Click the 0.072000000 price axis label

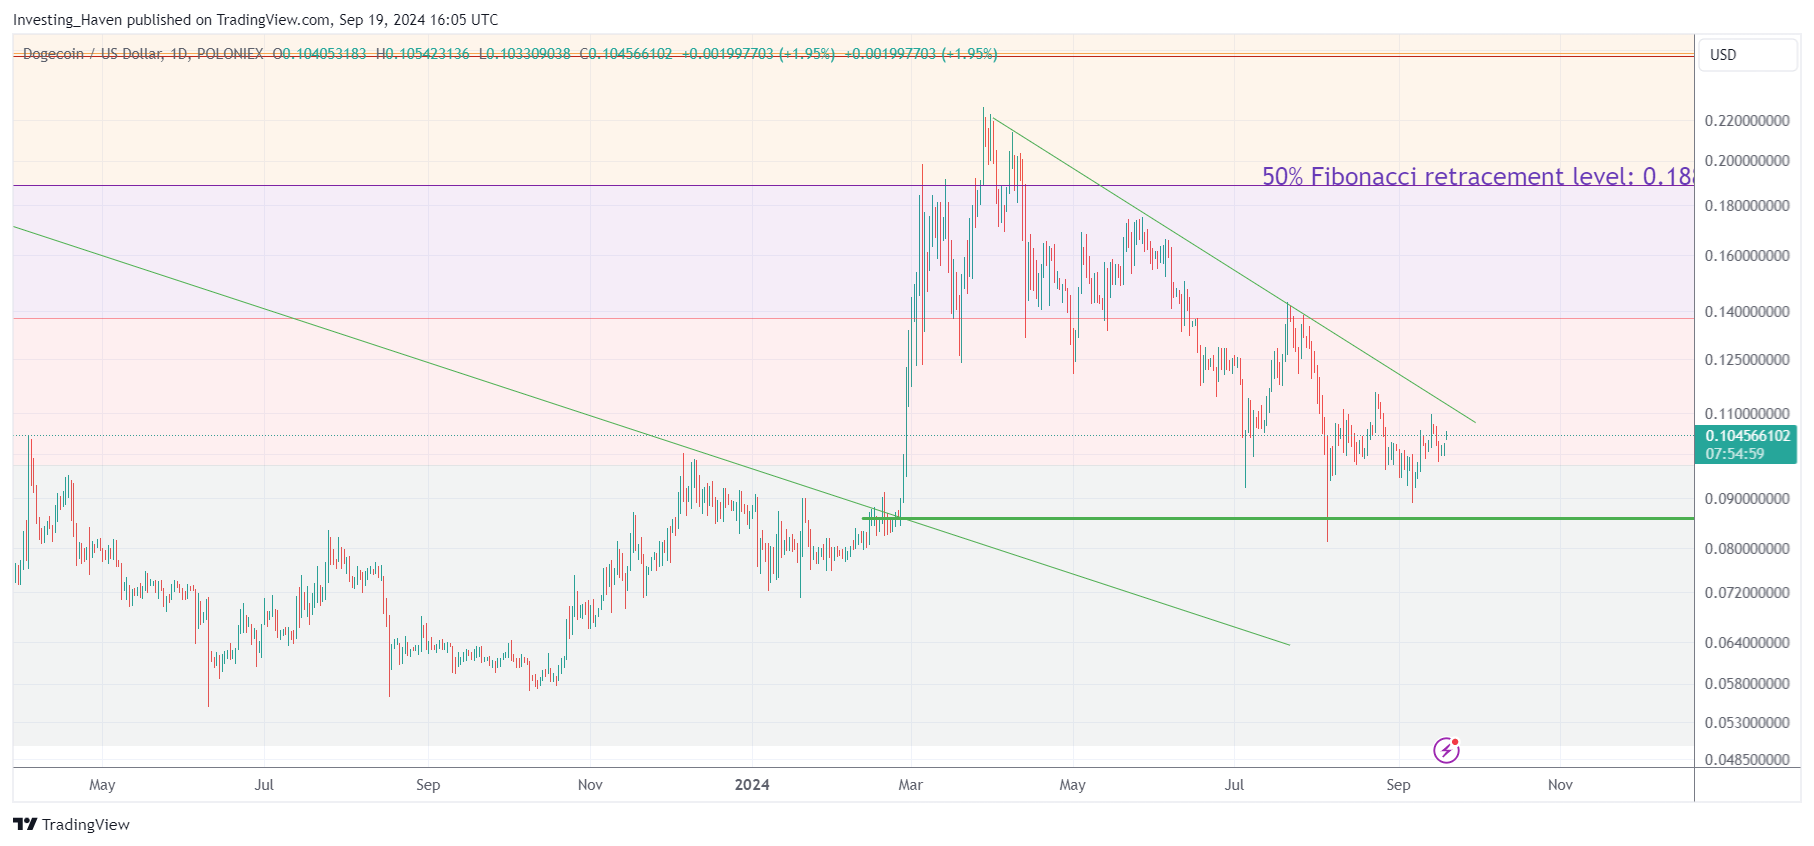[1747, 593]
